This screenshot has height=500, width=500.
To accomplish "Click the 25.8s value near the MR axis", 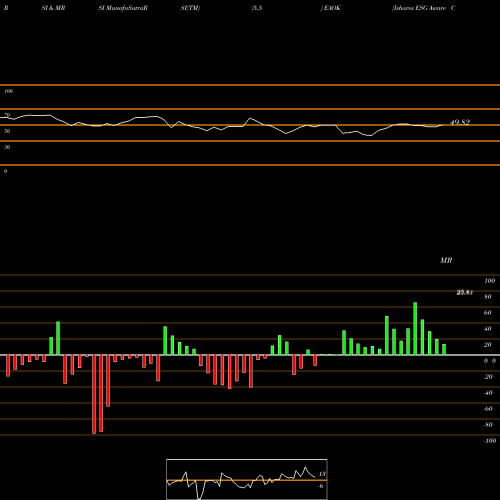I will pyautogui.click(x=464, y=293).
